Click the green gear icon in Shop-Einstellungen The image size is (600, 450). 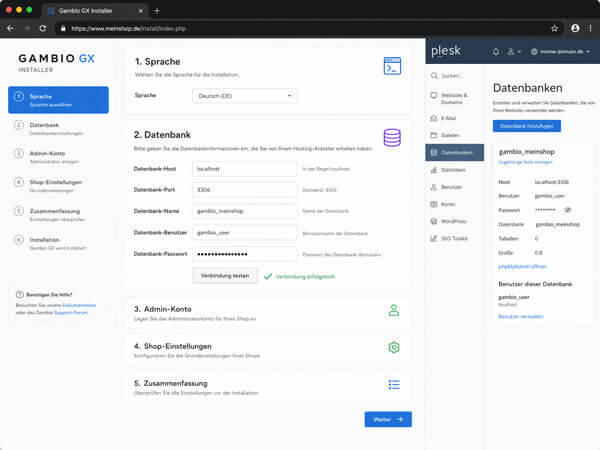click(x=394, y=347)
